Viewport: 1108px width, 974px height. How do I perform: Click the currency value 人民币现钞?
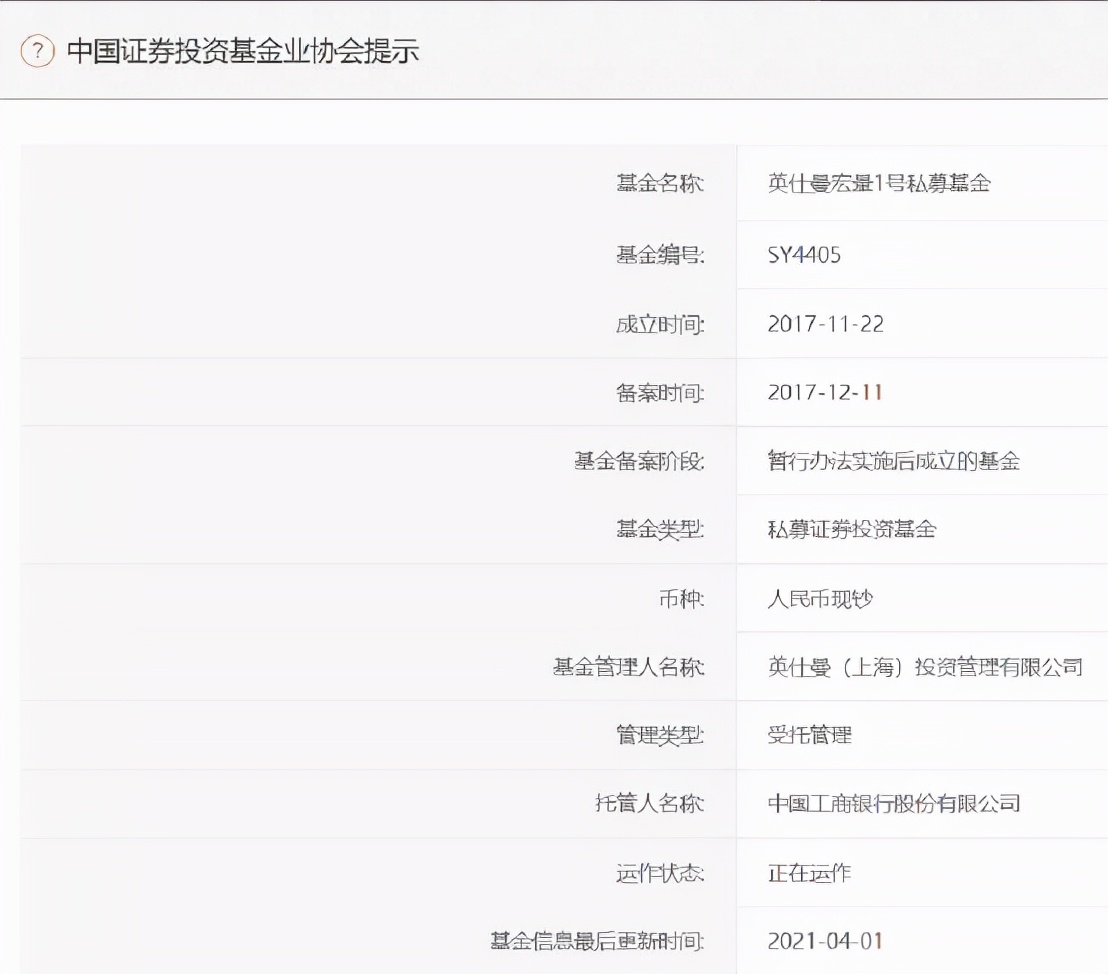(820, 599)
